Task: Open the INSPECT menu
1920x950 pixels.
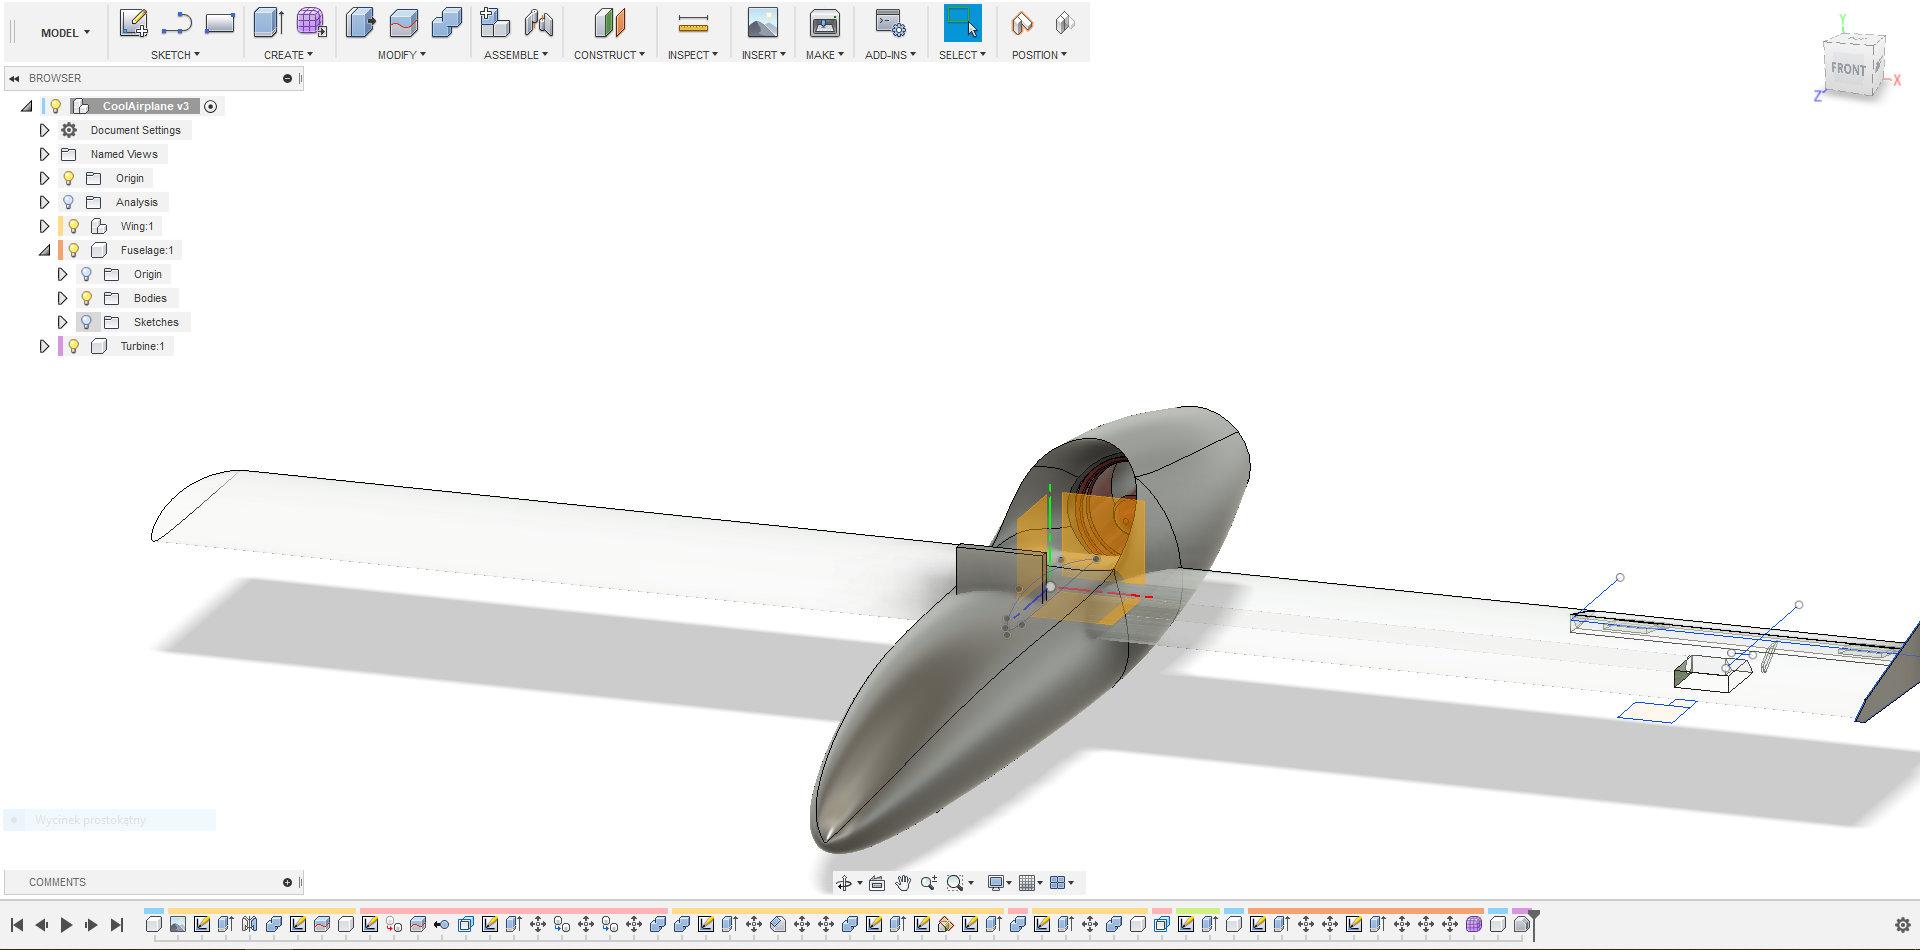Action: 693,55
